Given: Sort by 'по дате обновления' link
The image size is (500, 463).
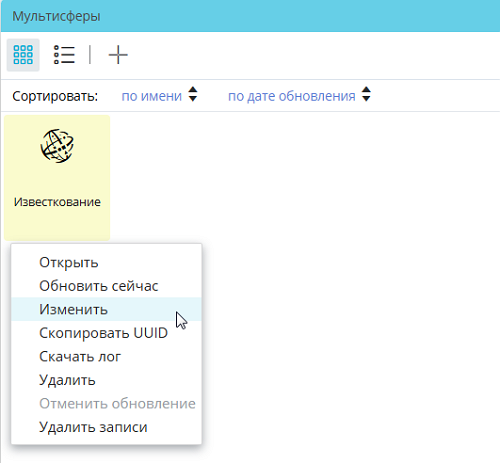Looking at the screenshot, I should click(x=292, y=96).
